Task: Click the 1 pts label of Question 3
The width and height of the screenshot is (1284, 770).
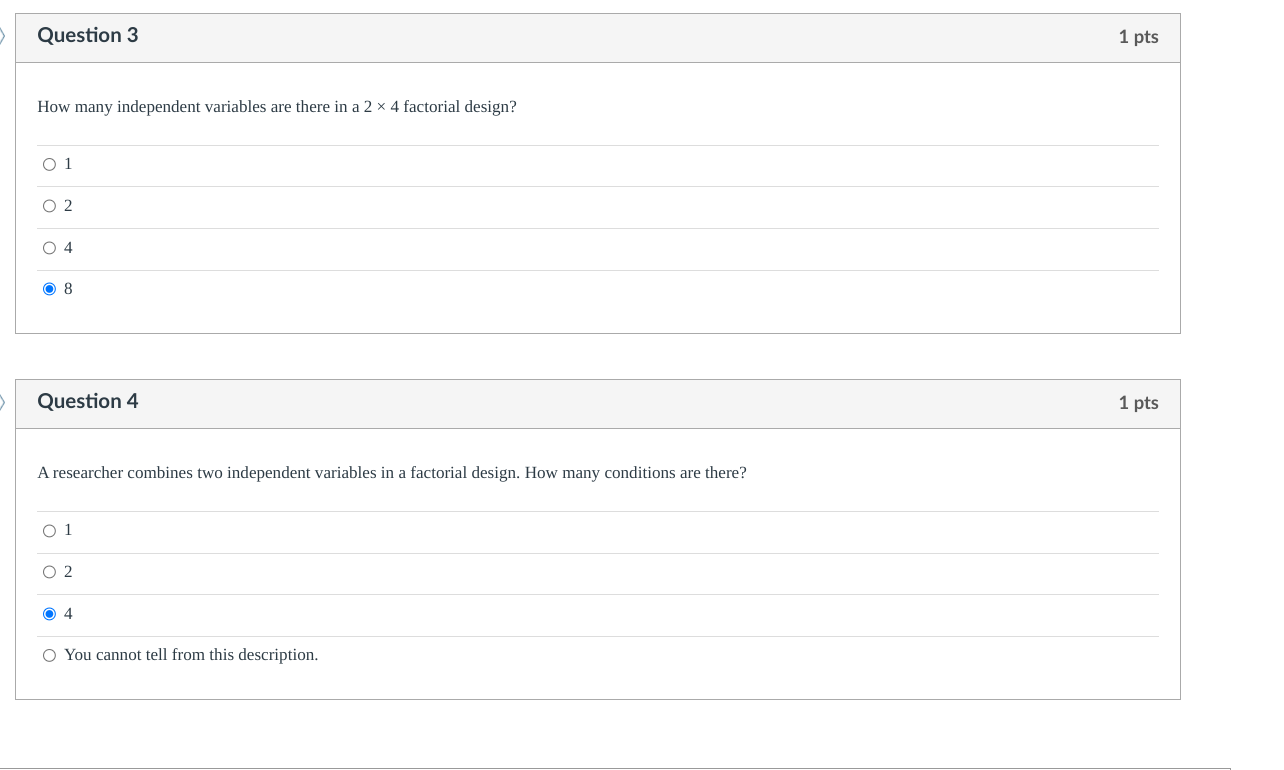Action: (1138, 37)
